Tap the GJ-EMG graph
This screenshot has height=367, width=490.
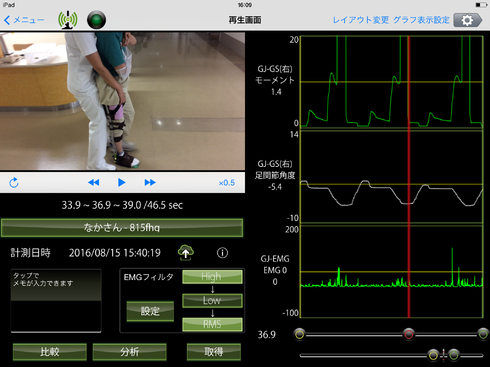point(392,272)
